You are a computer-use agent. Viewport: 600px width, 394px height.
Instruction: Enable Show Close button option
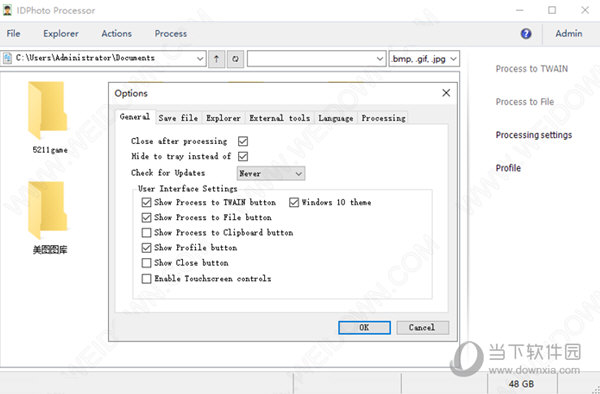pos(146,263)
